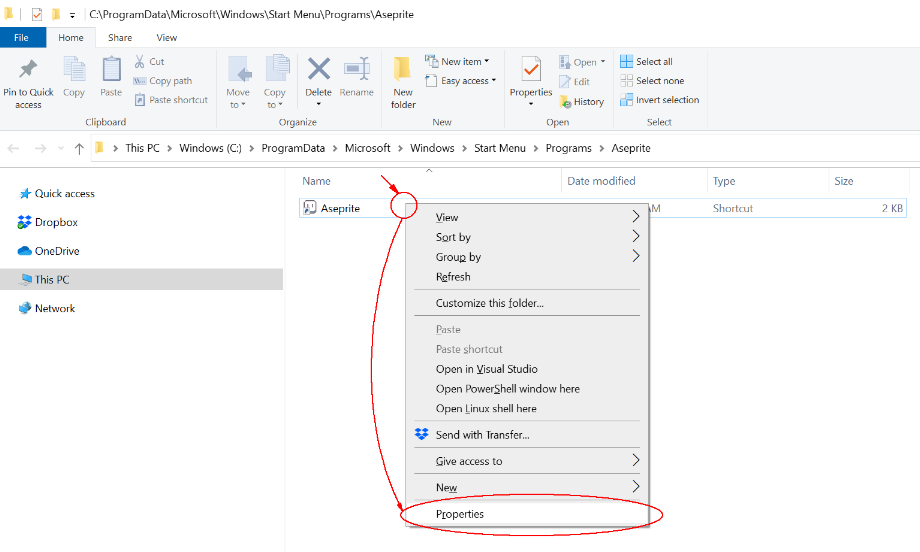Click the Up arrow navigation icon
Screen dimensions: 920x552
click(79, 149)
